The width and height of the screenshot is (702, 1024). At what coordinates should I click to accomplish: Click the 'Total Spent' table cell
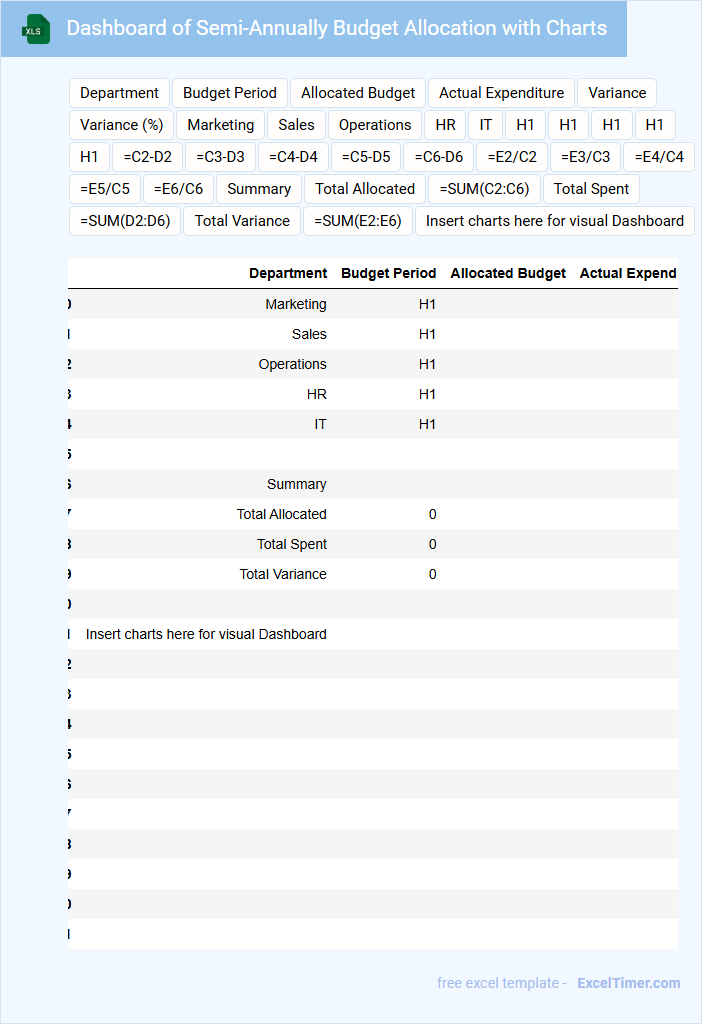[292, 545]
